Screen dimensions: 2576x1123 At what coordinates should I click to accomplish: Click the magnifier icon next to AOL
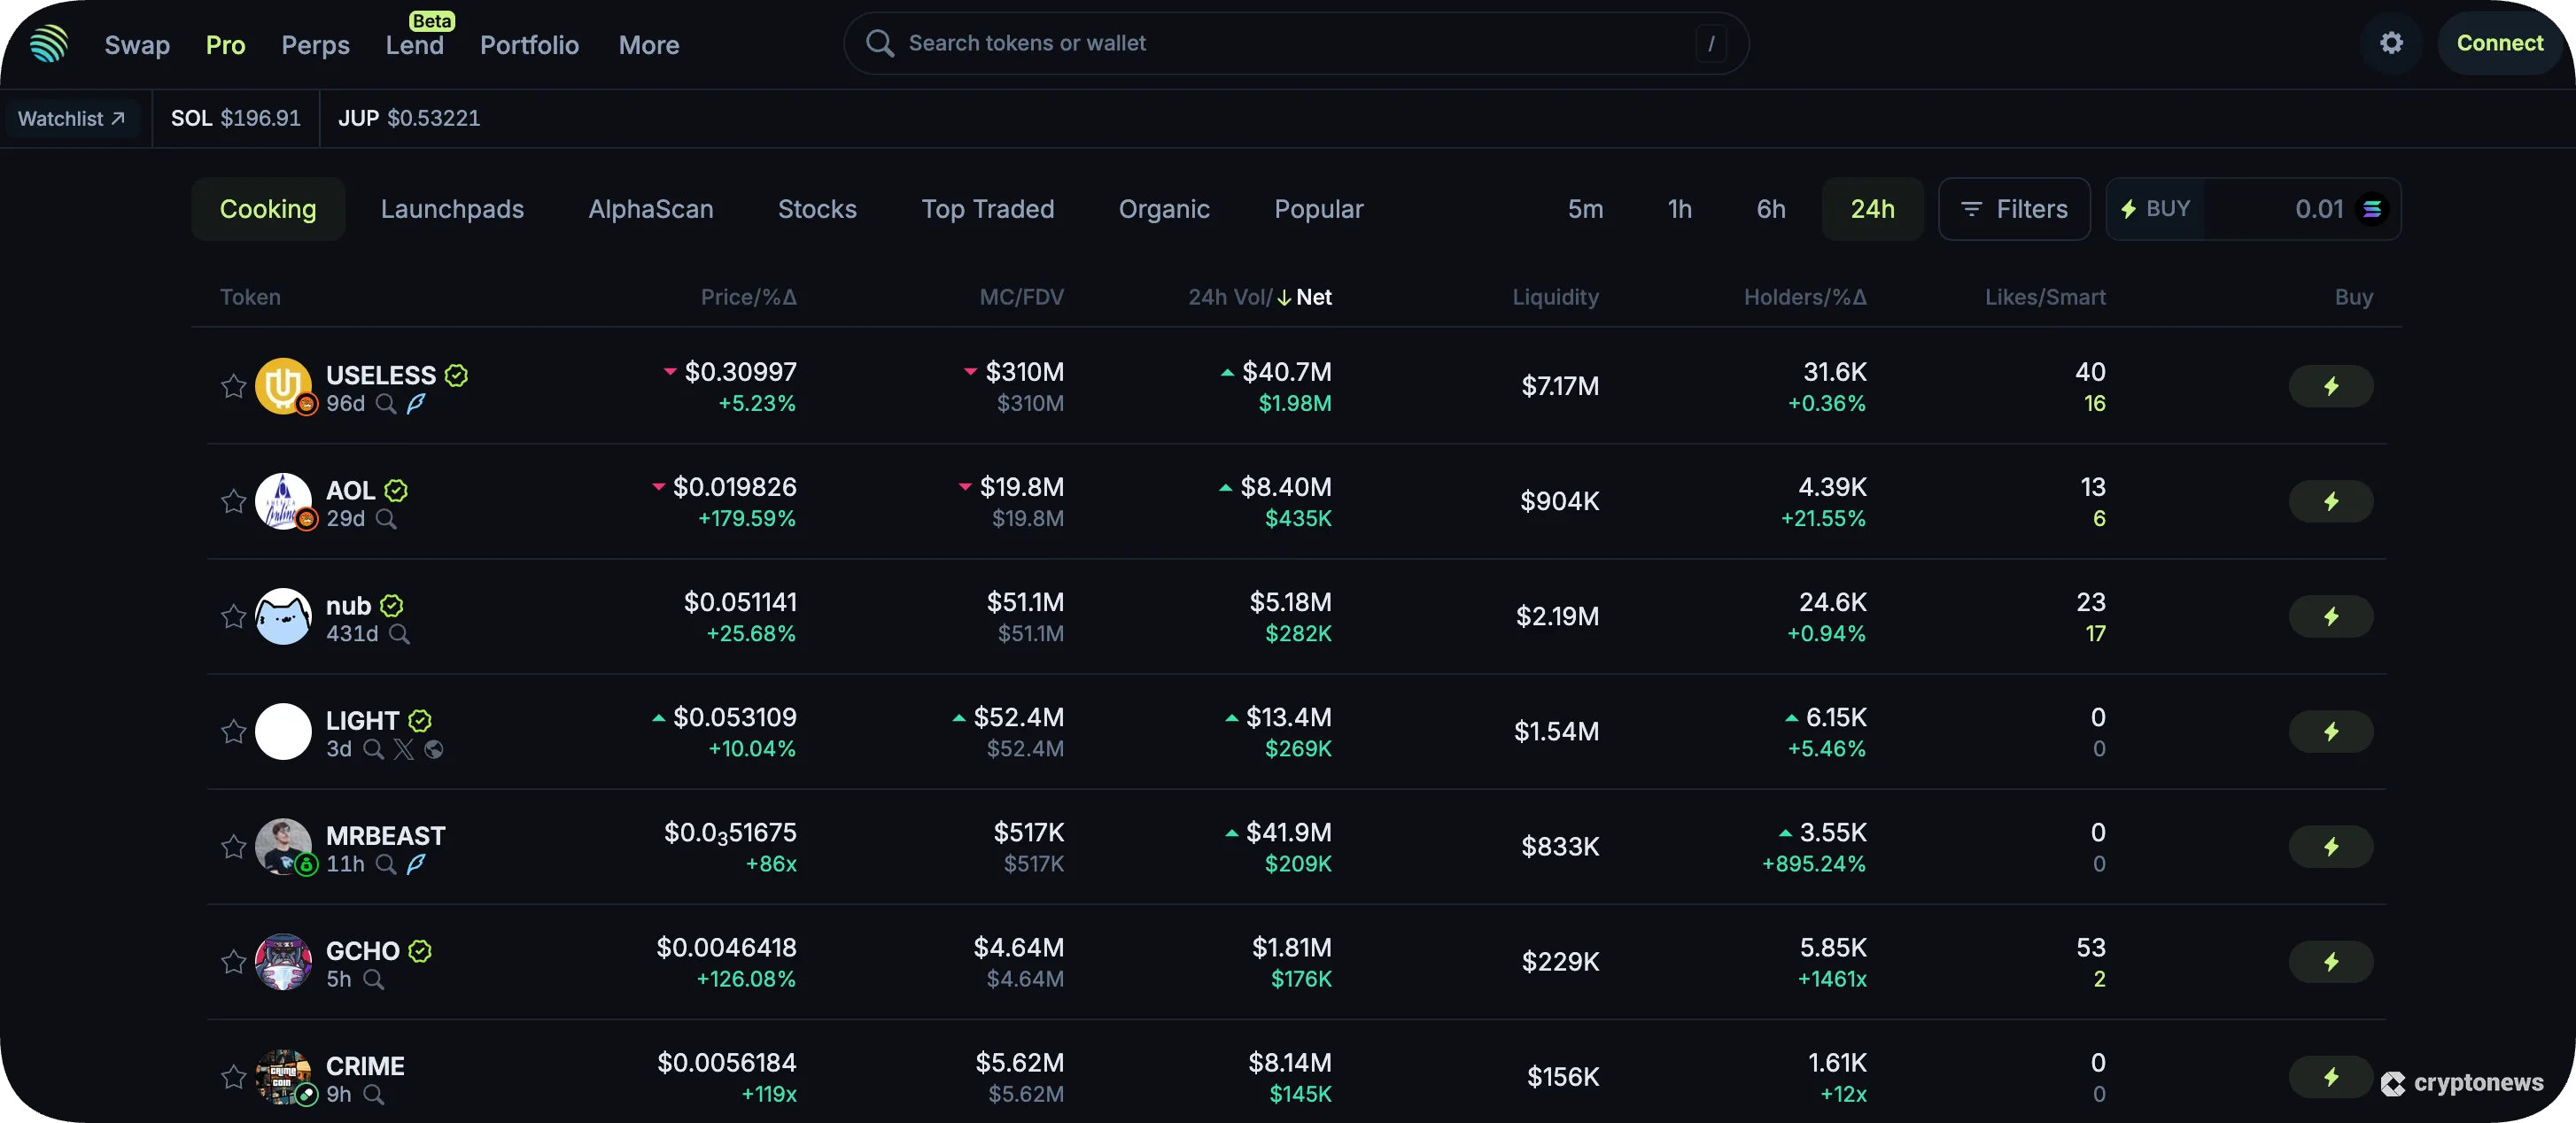click(386, 519)
